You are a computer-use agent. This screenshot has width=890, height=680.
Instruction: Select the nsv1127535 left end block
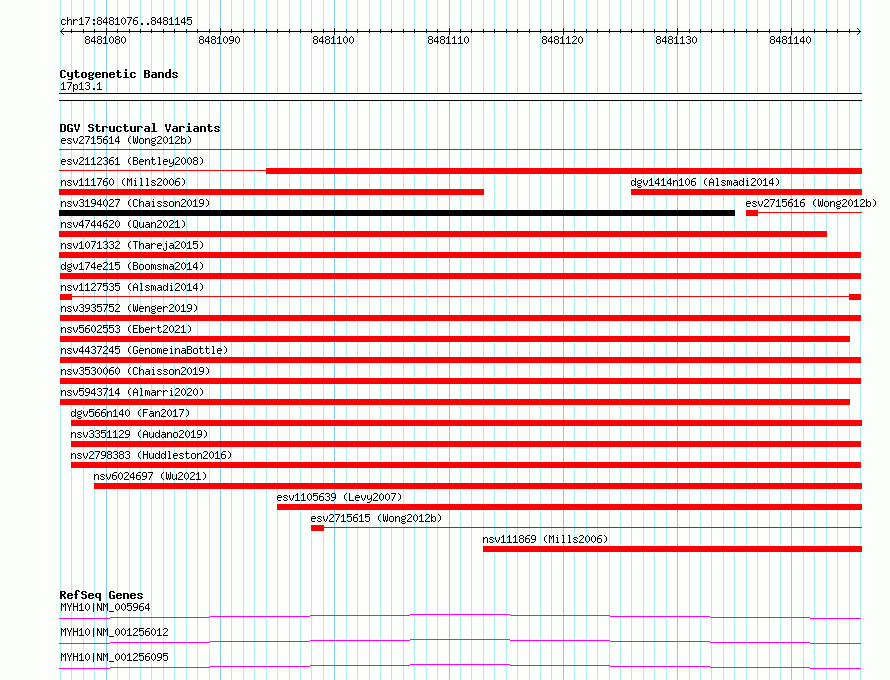[66, 297]
